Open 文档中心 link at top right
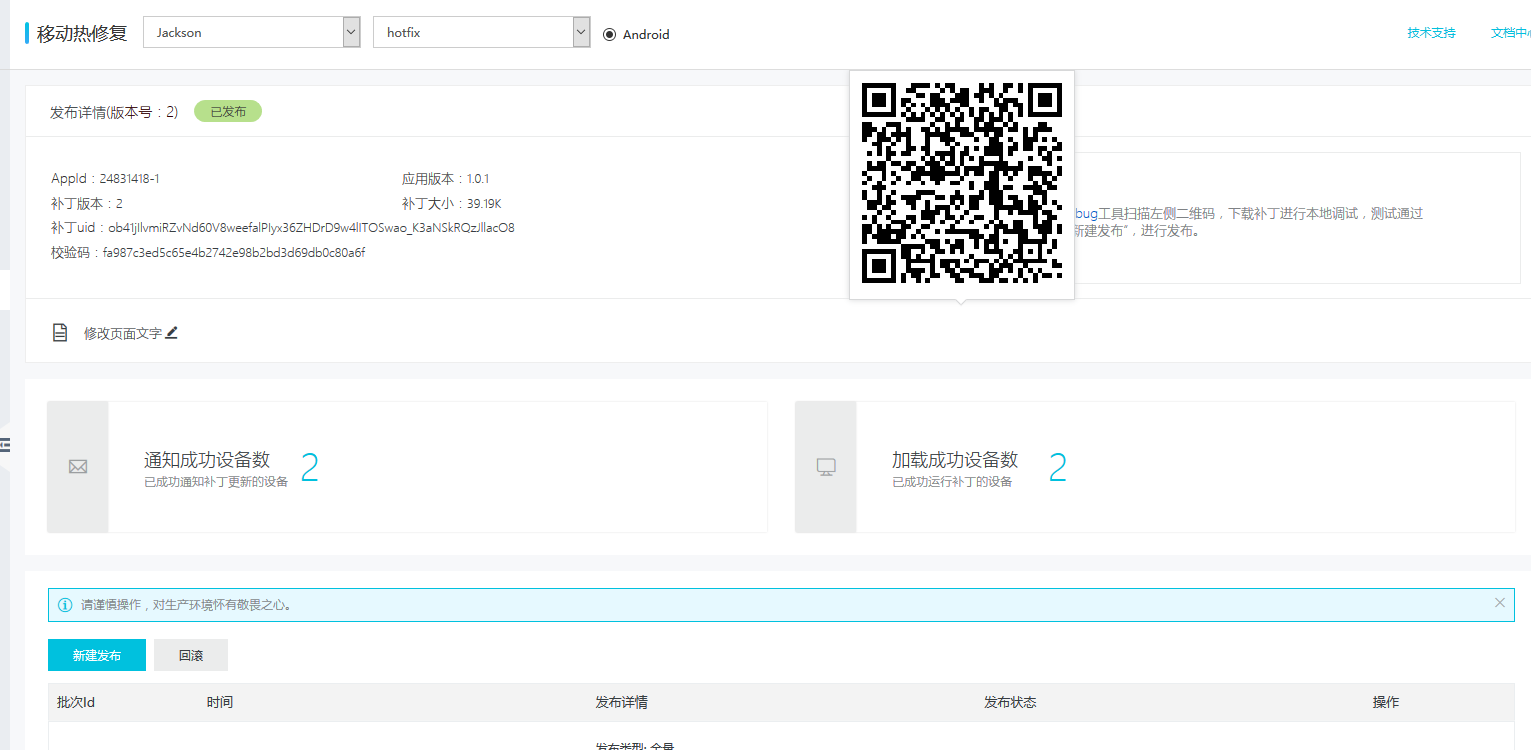This screenshot has height=750, width=1531. [x=1510, y=33]
